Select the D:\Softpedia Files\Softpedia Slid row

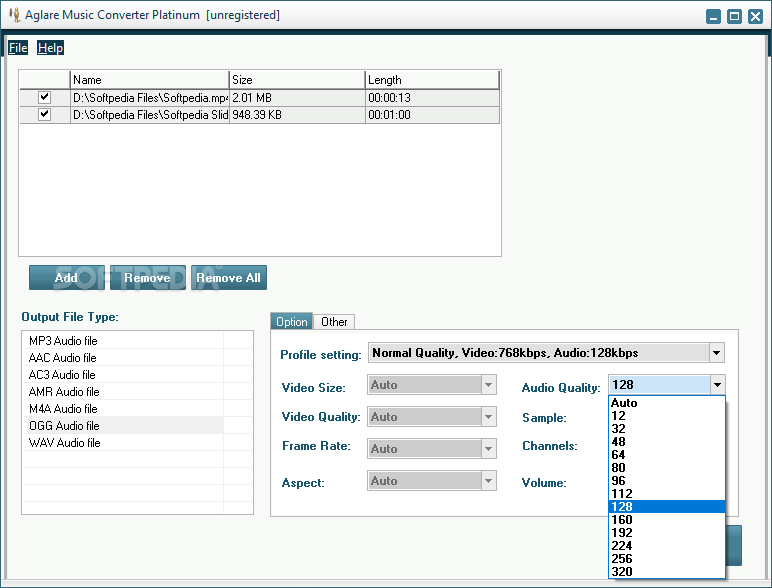[259, 115]
